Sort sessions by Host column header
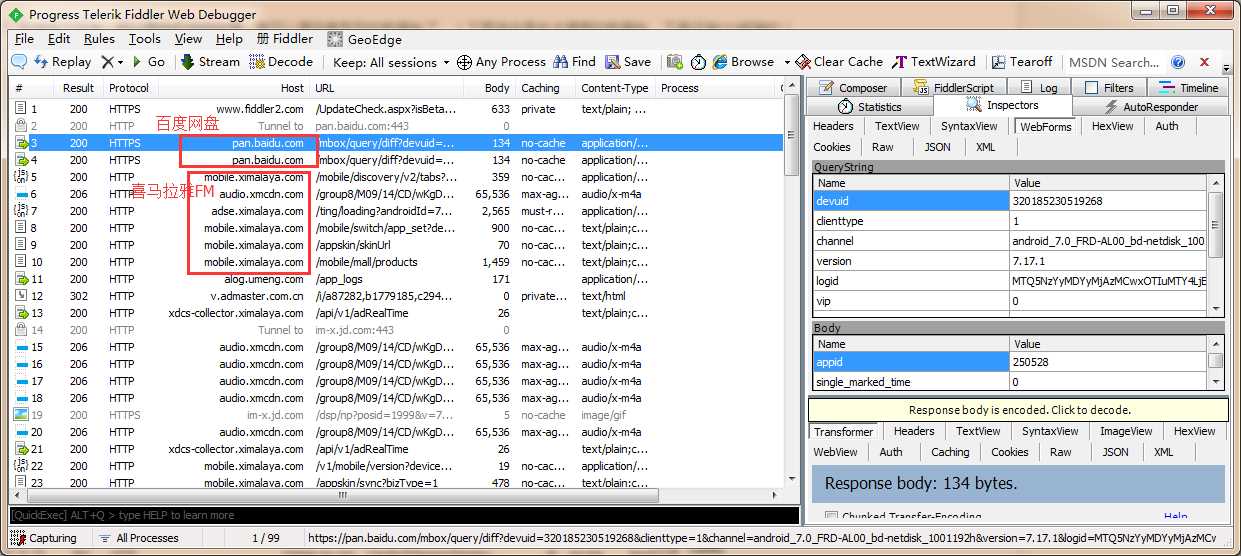 click(x=234, y=88)
